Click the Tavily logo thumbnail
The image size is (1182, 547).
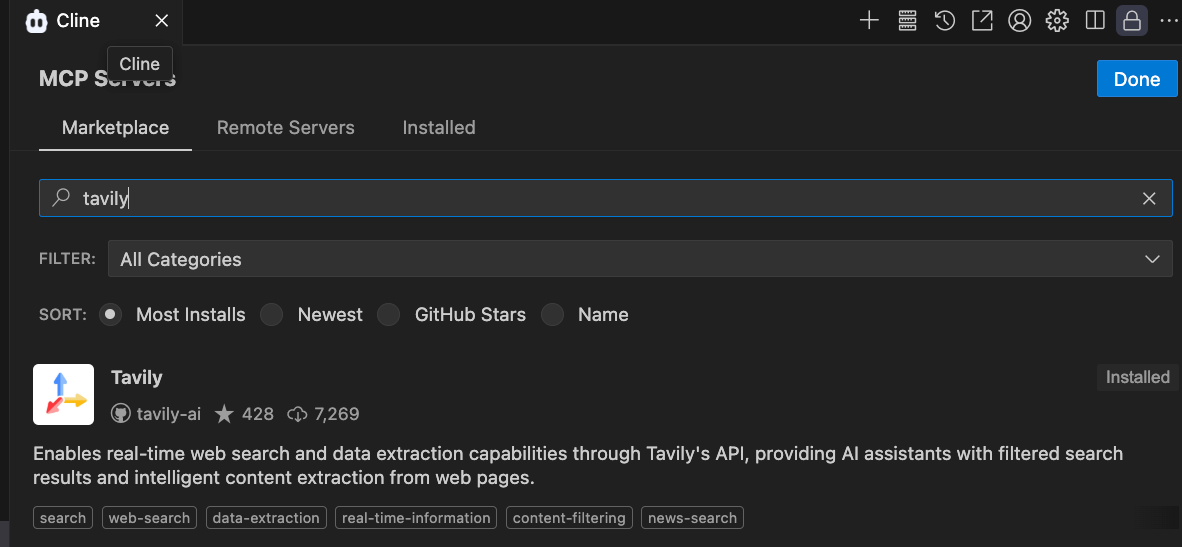(63, 394)
